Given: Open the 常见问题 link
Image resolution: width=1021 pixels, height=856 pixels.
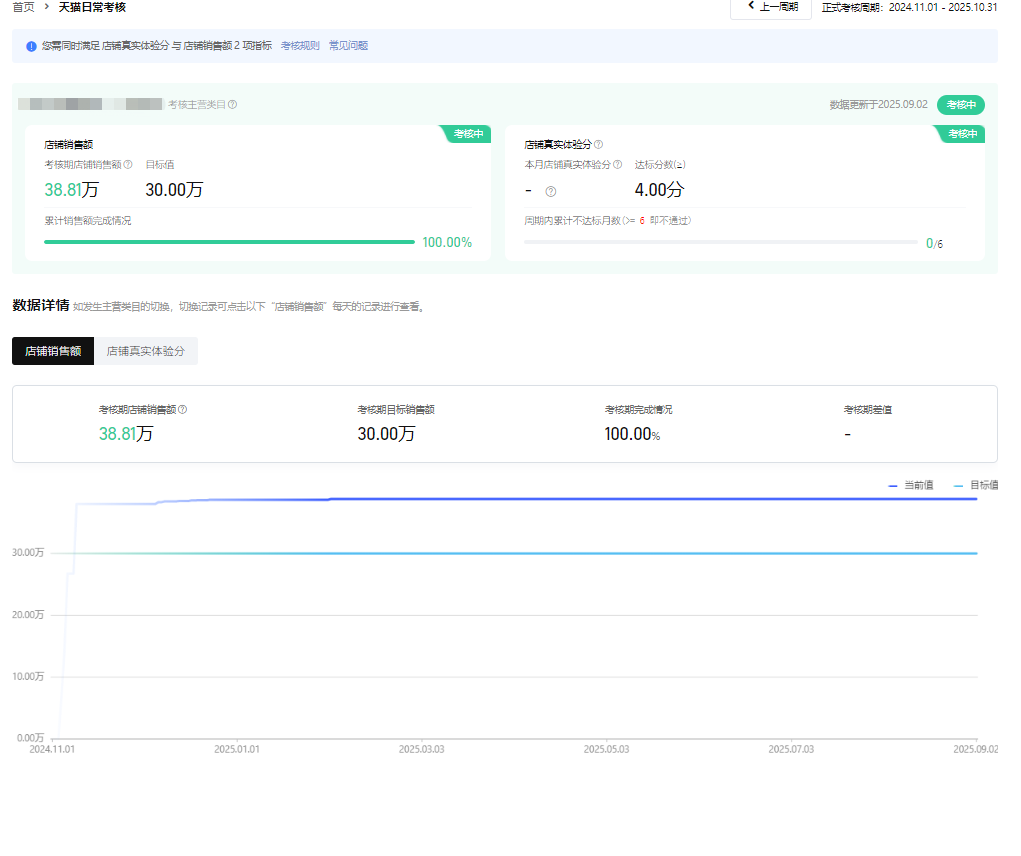Looking at the screenshot, I should pos(348,46).
